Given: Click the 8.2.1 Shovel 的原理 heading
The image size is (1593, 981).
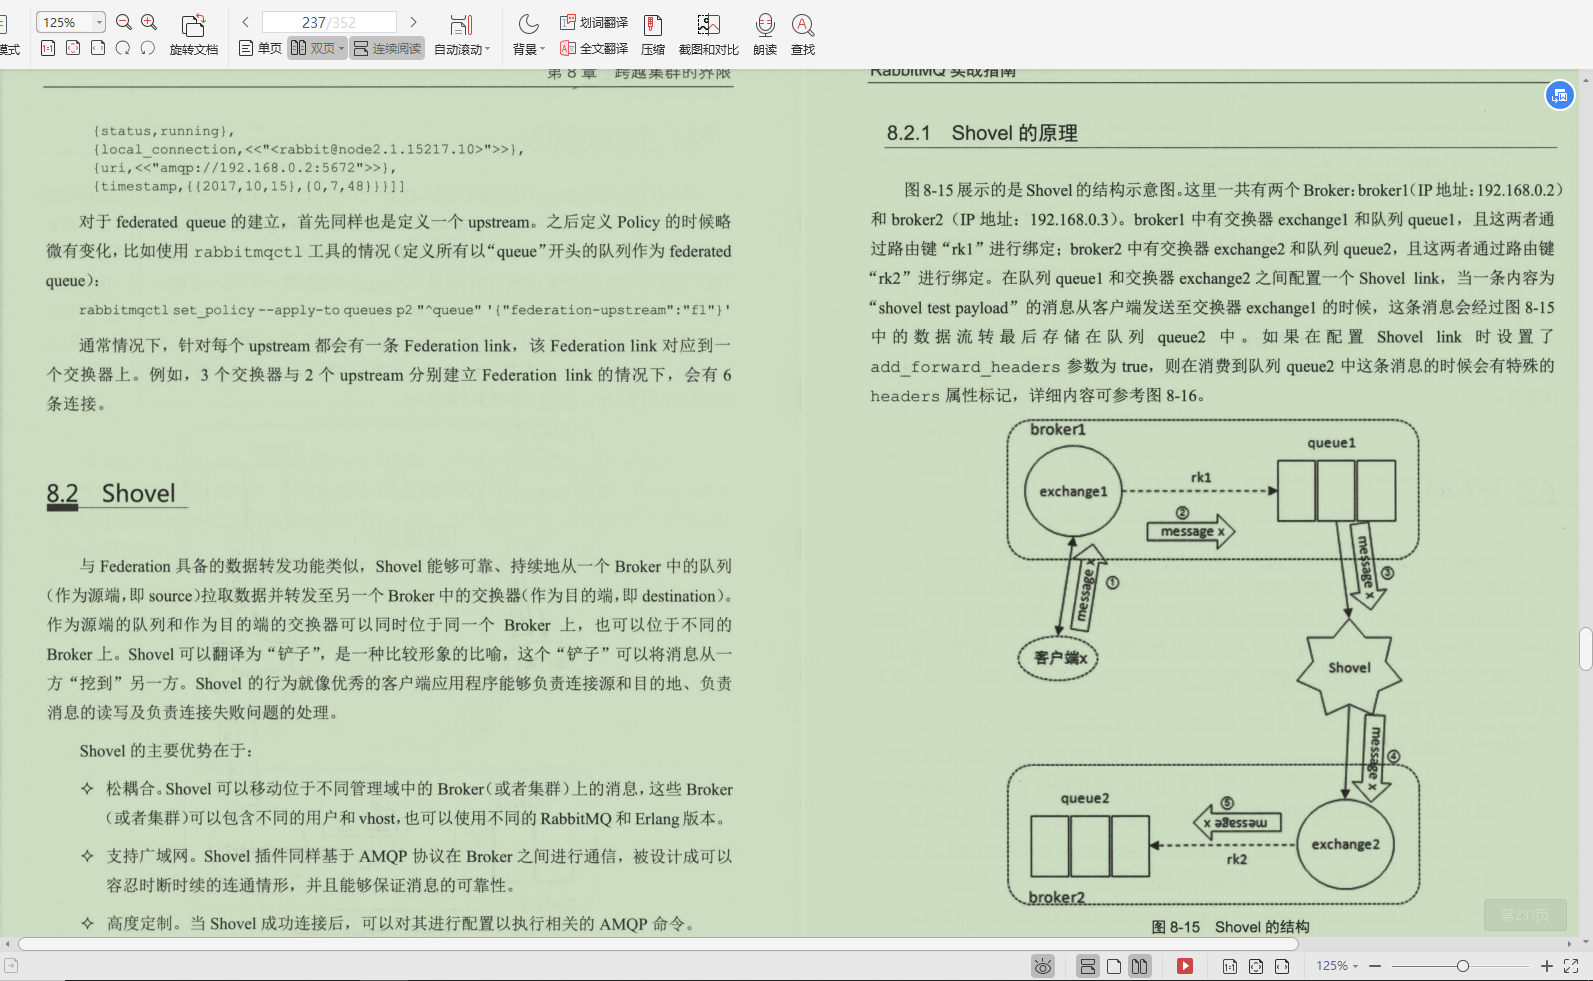Looking at the screenshot, I should point(982,133).
